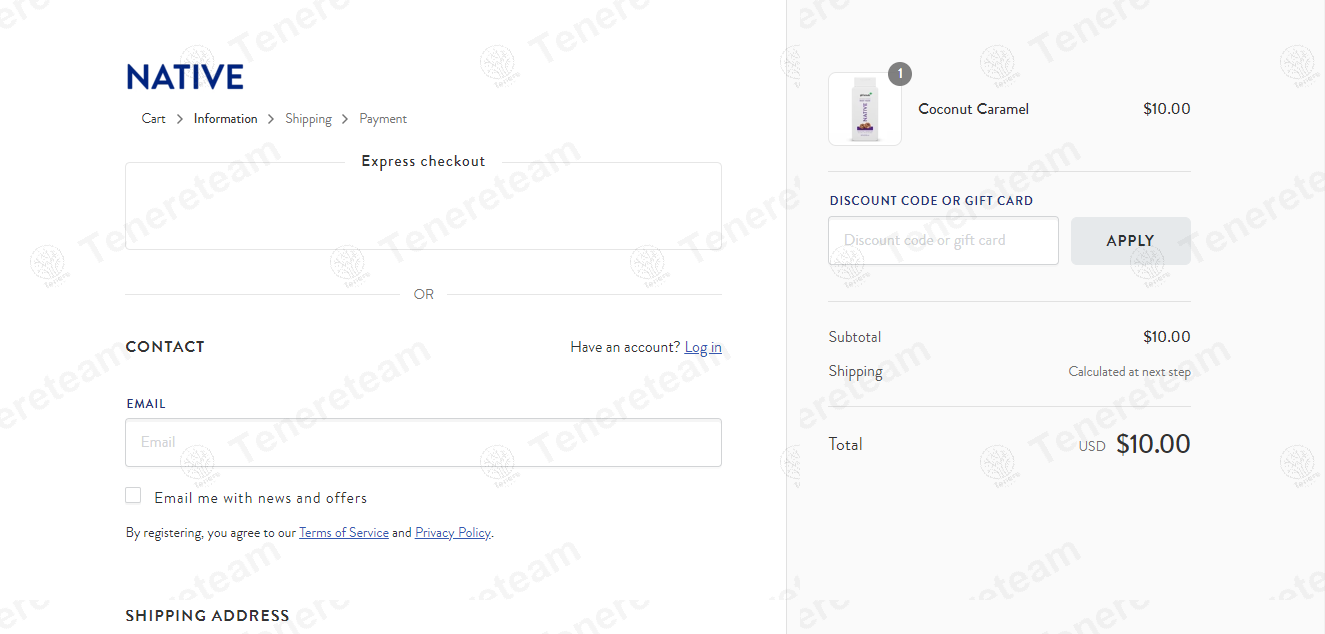This screenshot has width=1325, height=634.
Task: Click the NATIVE brand logo
Action: 185,78
